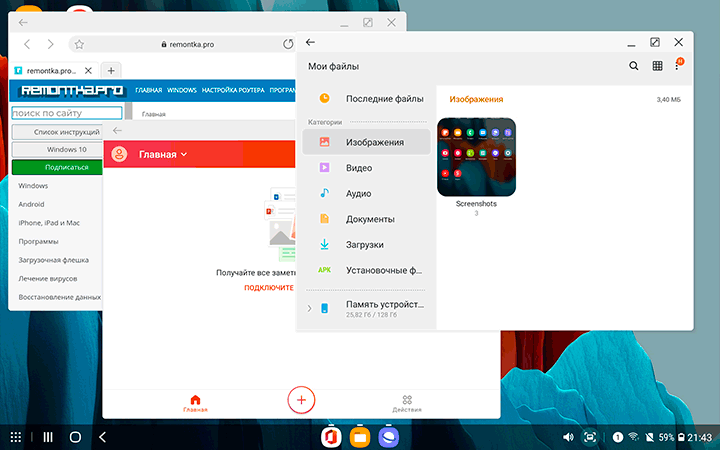Click the home button on taskbar
This screenshot has width=720, height=450.
tap(75, 437)
